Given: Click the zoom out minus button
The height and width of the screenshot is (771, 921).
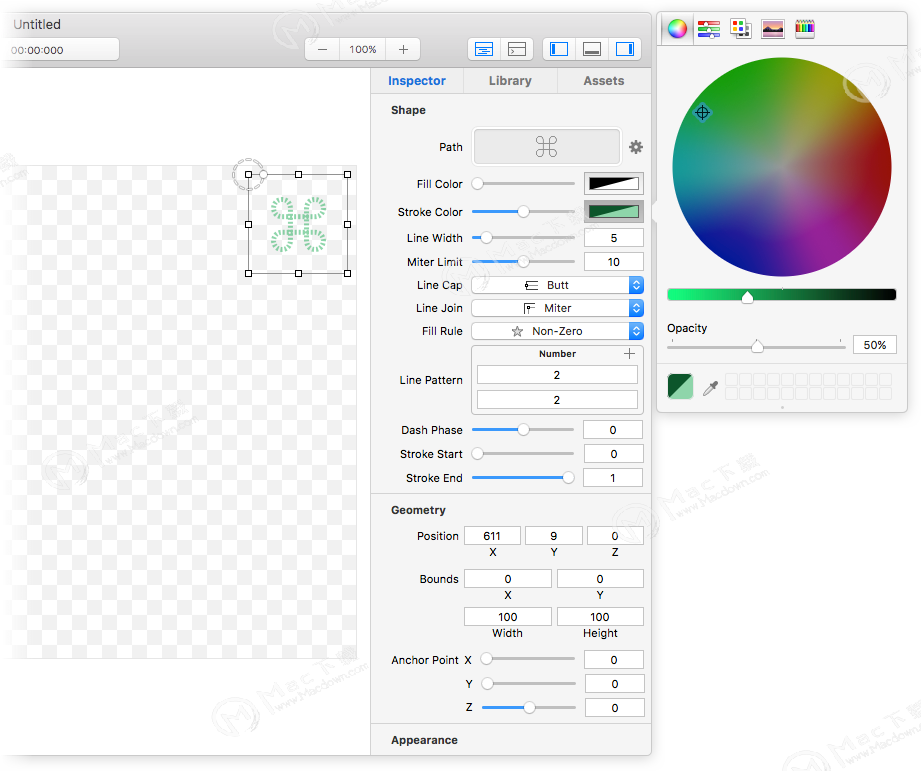Looking at the screenshot, I should (322, 50).
